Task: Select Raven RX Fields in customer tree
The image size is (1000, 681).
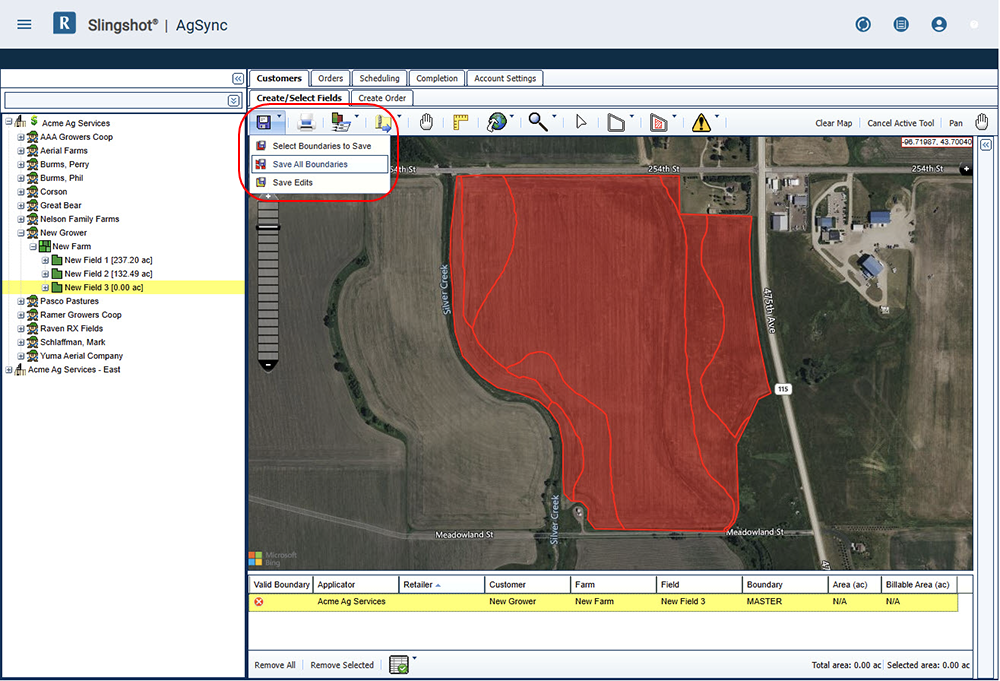Action: pyautogui.click(x=71, y=328)
